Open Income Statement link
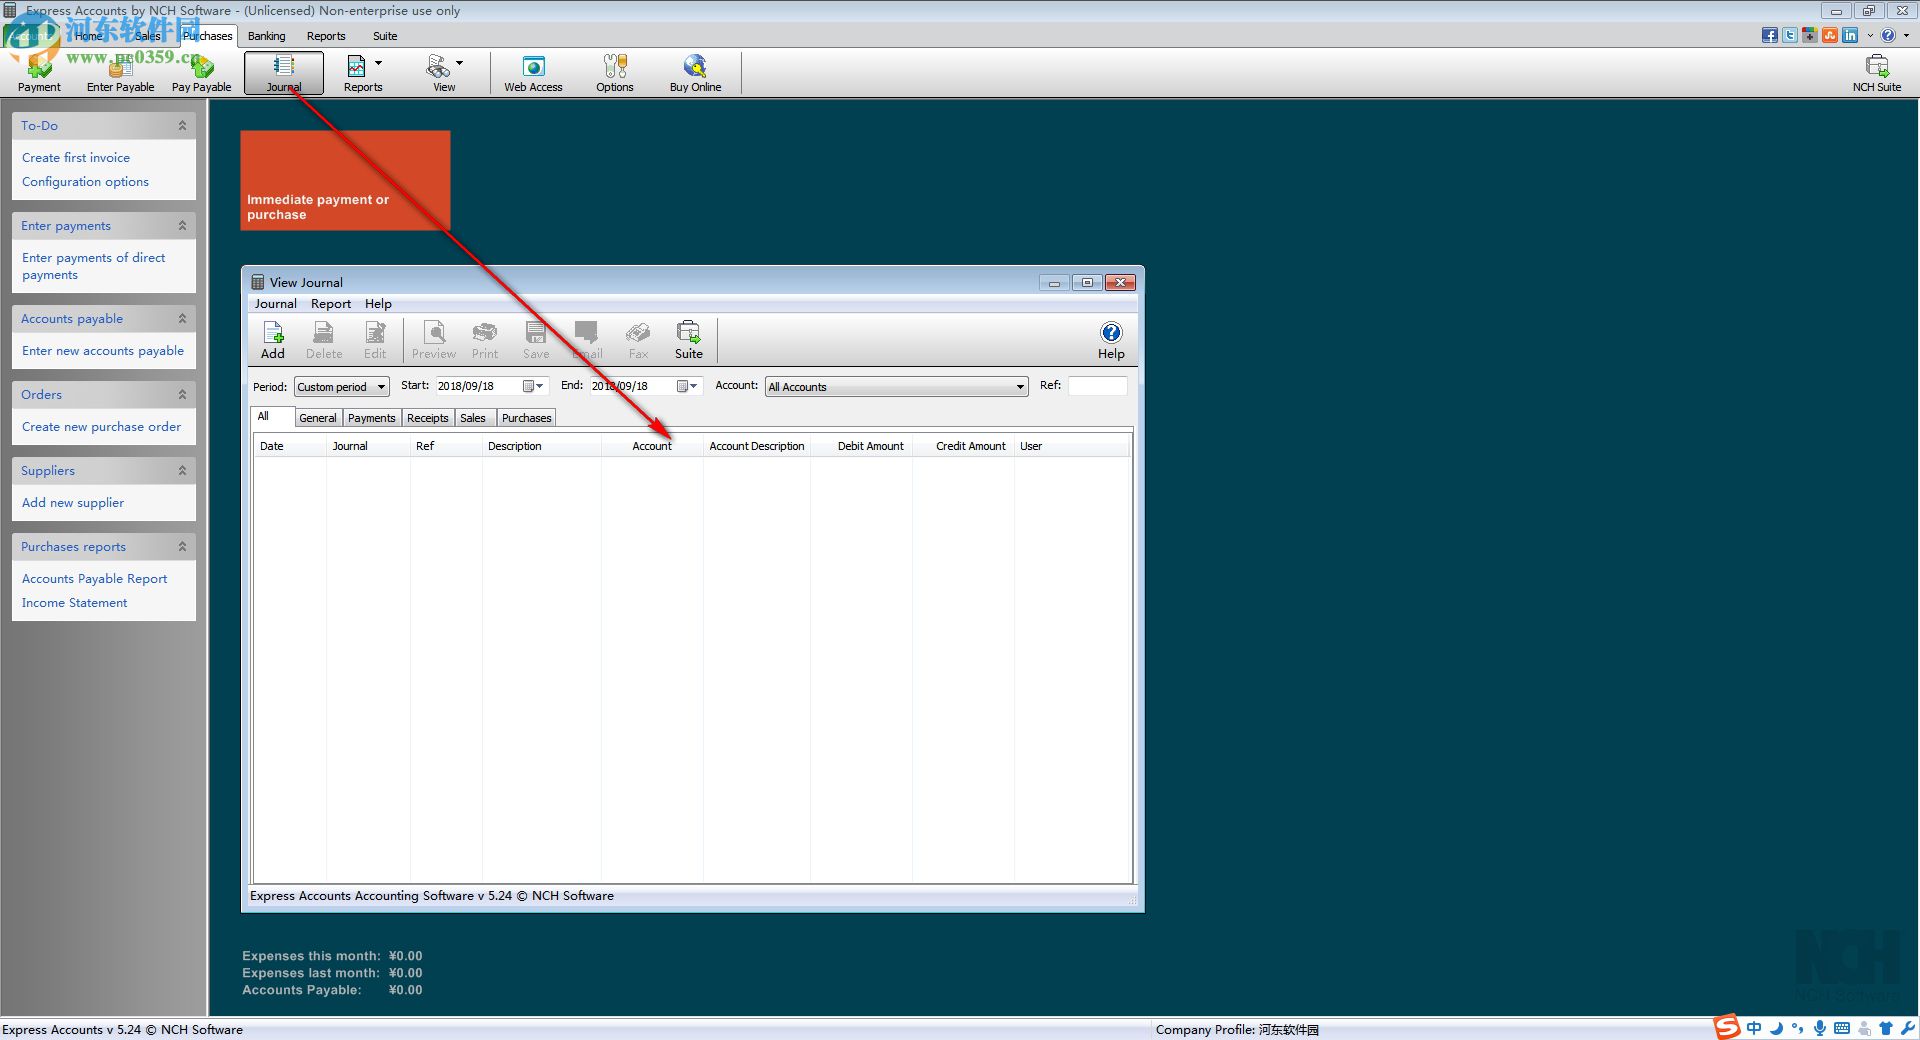1920x1040 pixels. tap(75, 603)
